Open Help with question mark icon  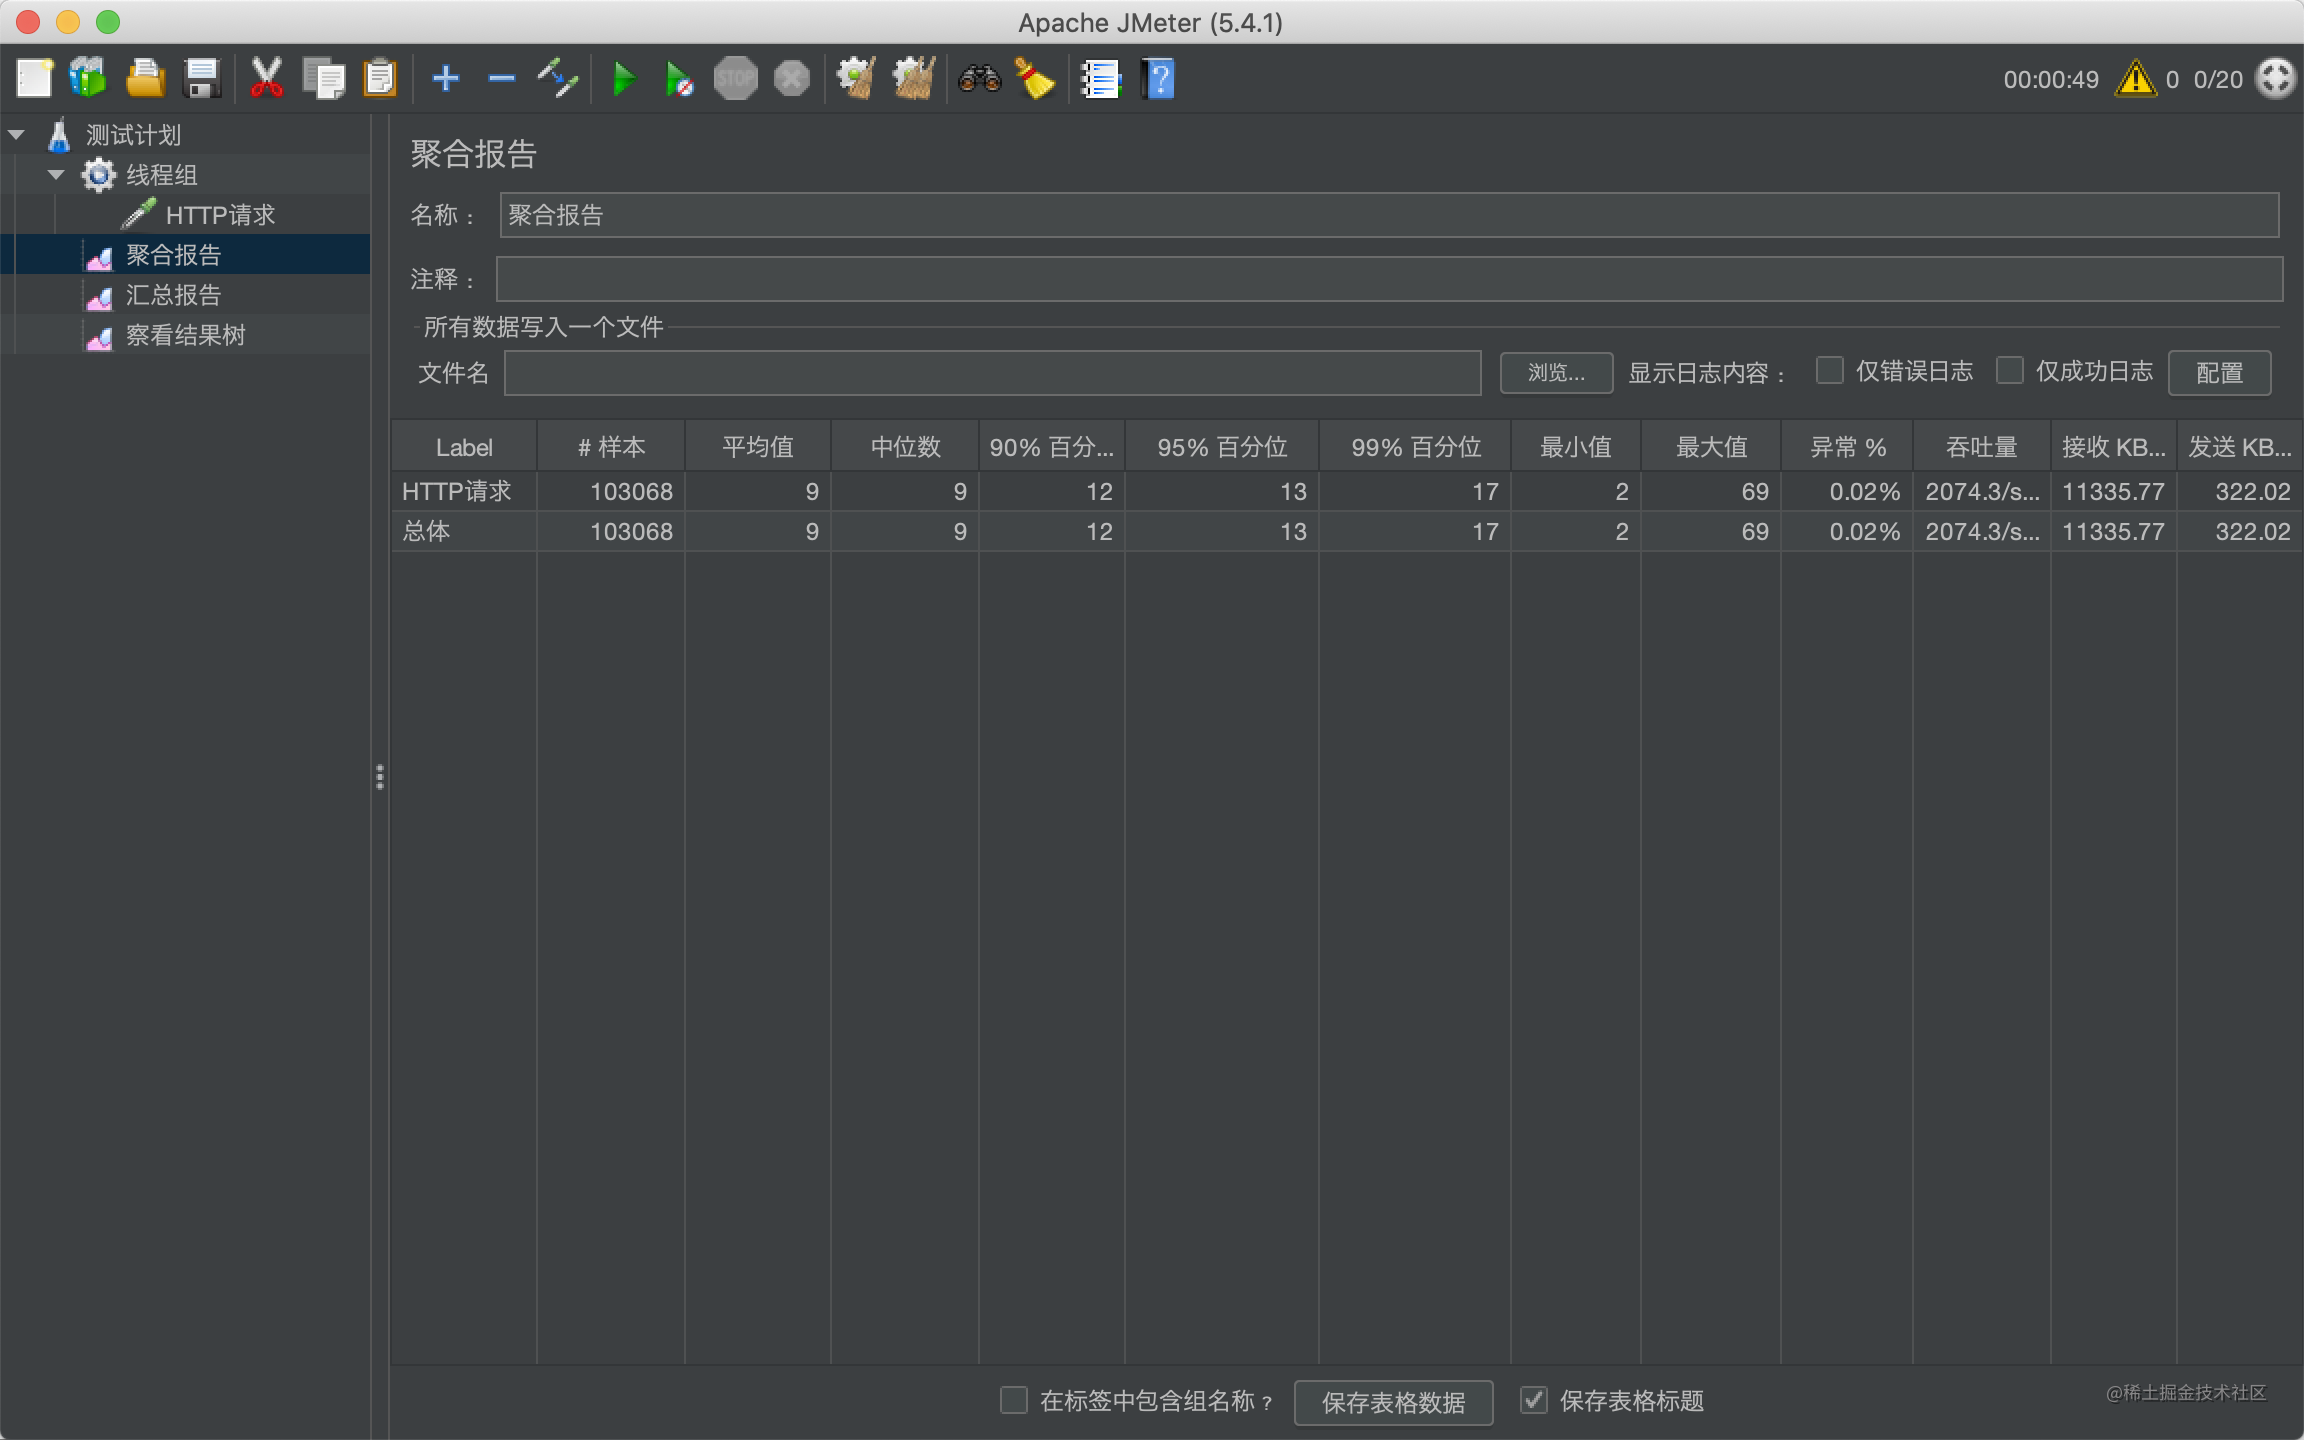pyautogui.click(x=1158, y=78)
